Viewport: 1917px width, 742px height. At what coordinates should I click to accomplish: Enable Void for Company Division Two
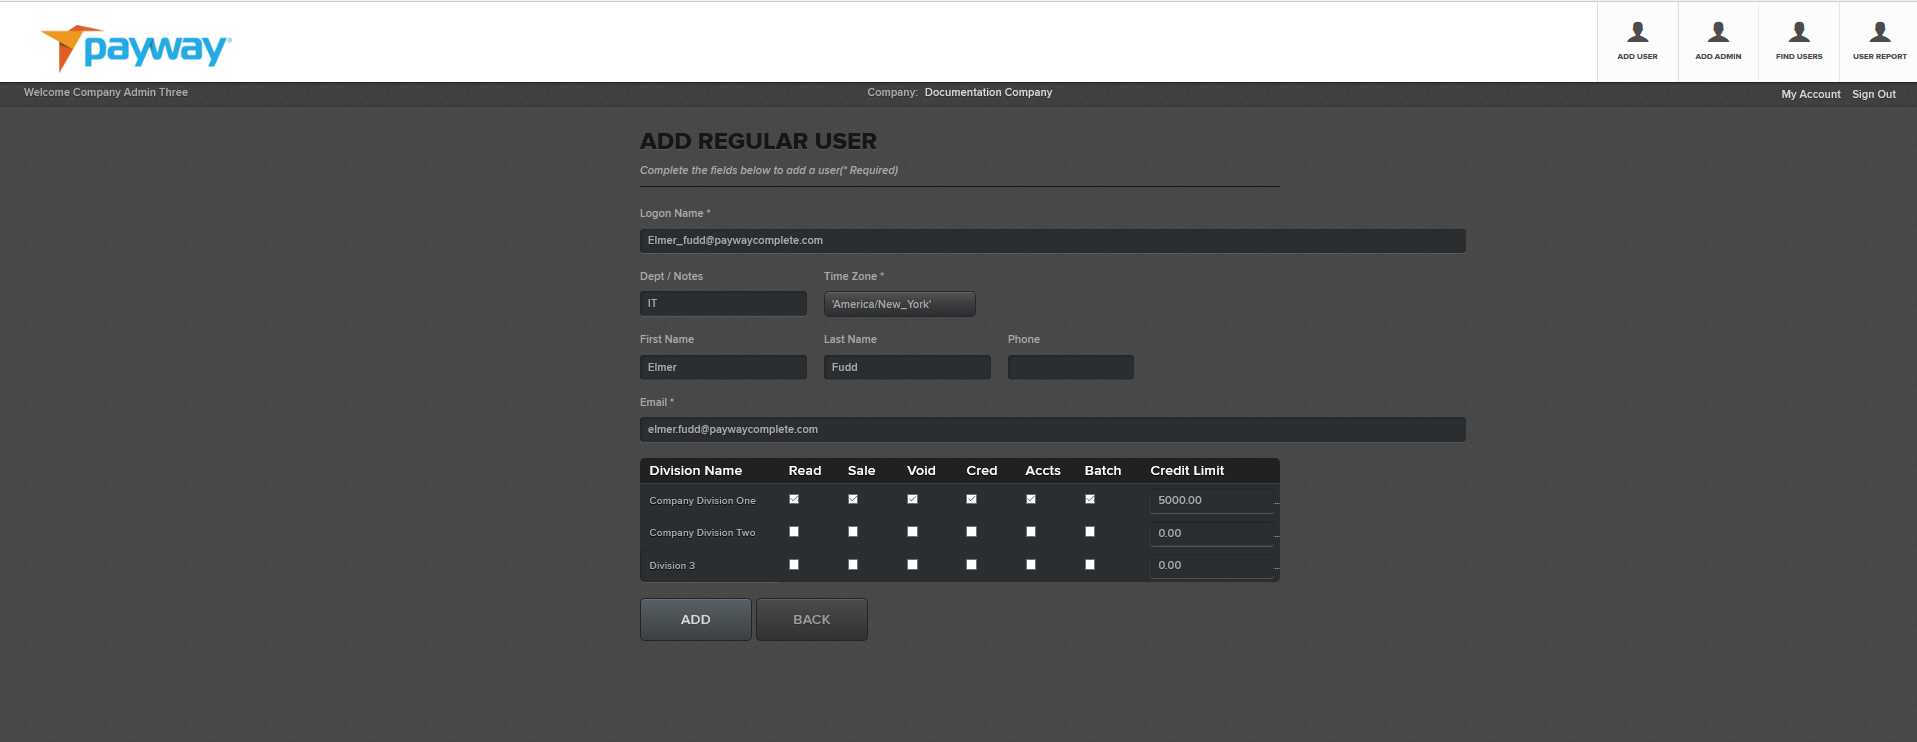click(x=912, y=532)
